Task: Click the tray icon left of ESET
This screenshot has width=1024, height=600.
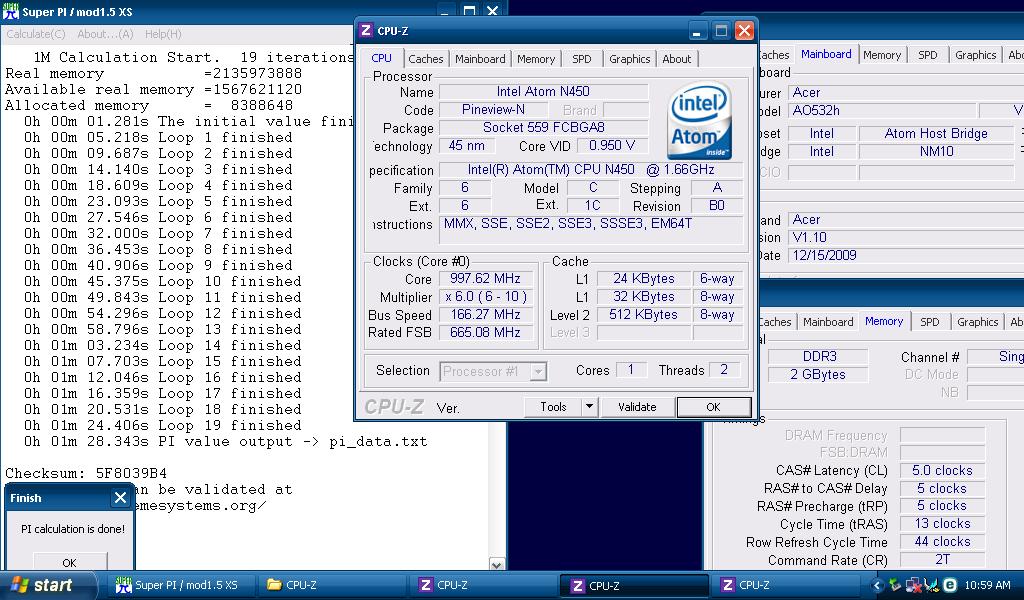Action: click(932, 585)
